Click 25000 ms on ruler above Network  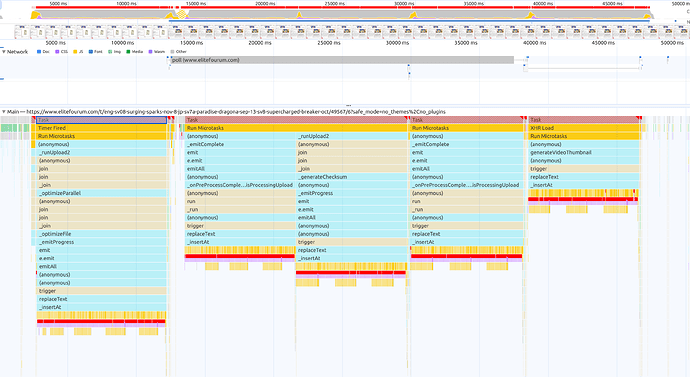(x=328, y=43)
